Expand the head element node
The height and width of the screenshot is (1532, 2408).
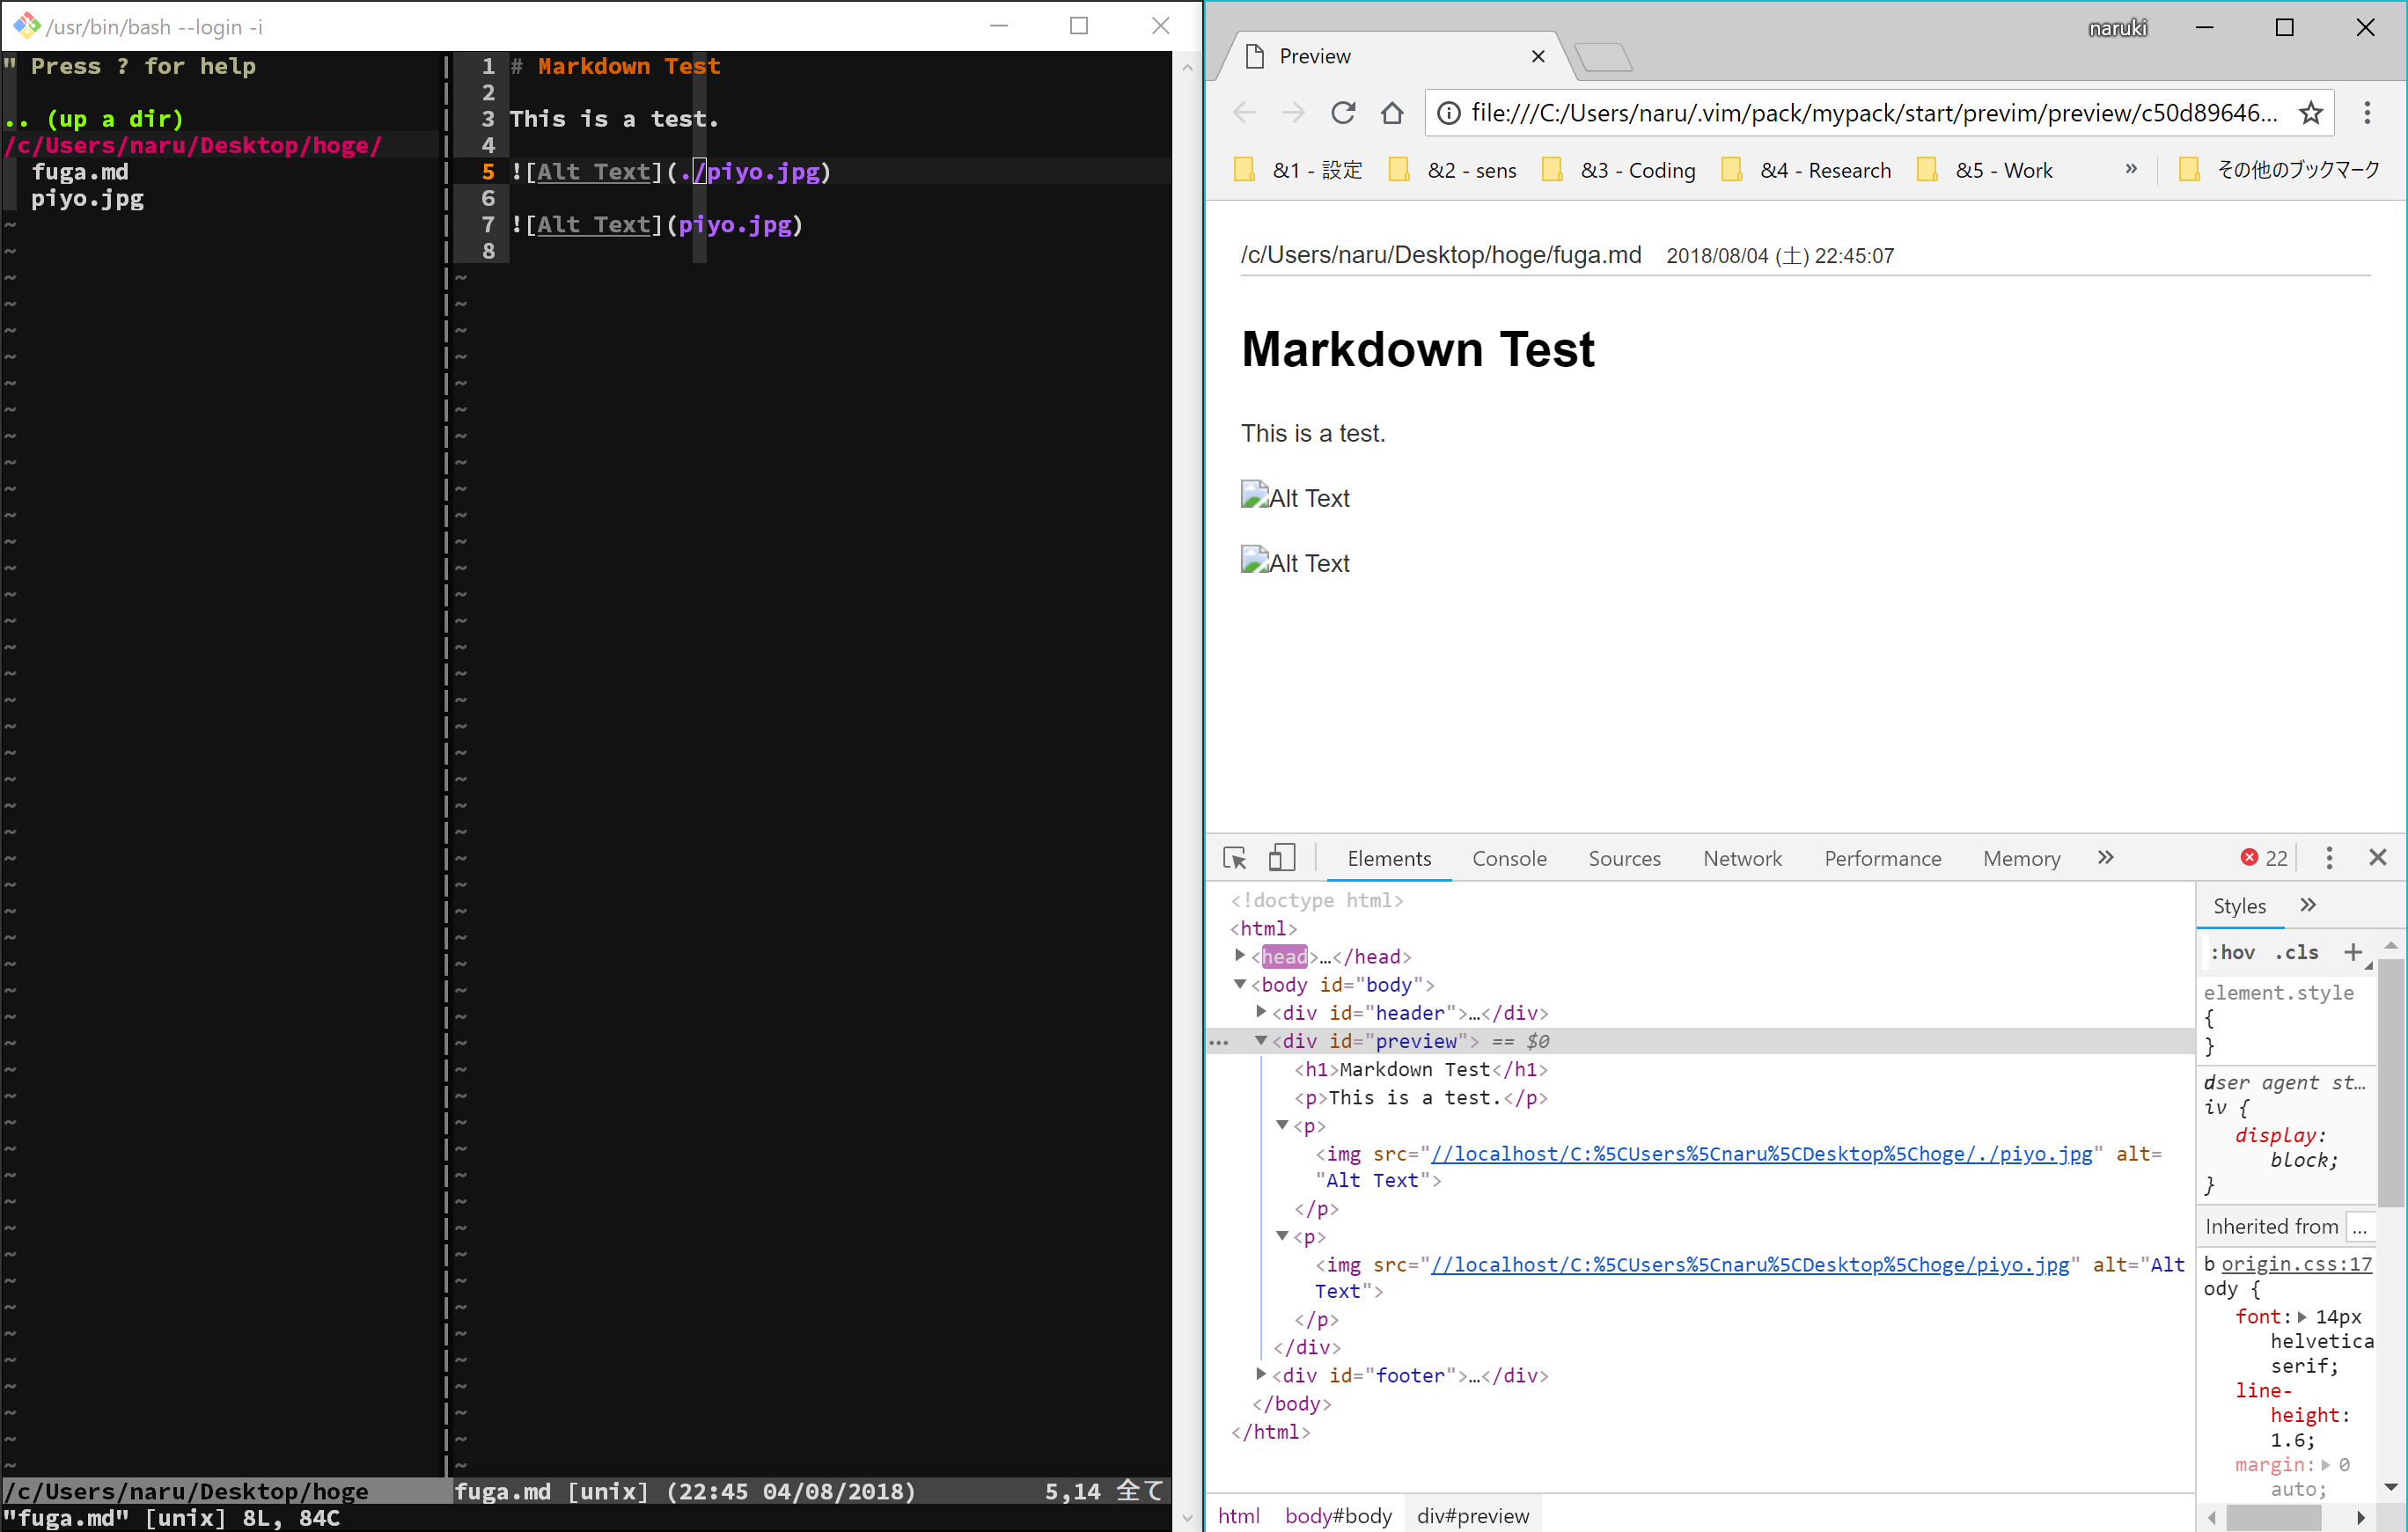point(1239,956)
